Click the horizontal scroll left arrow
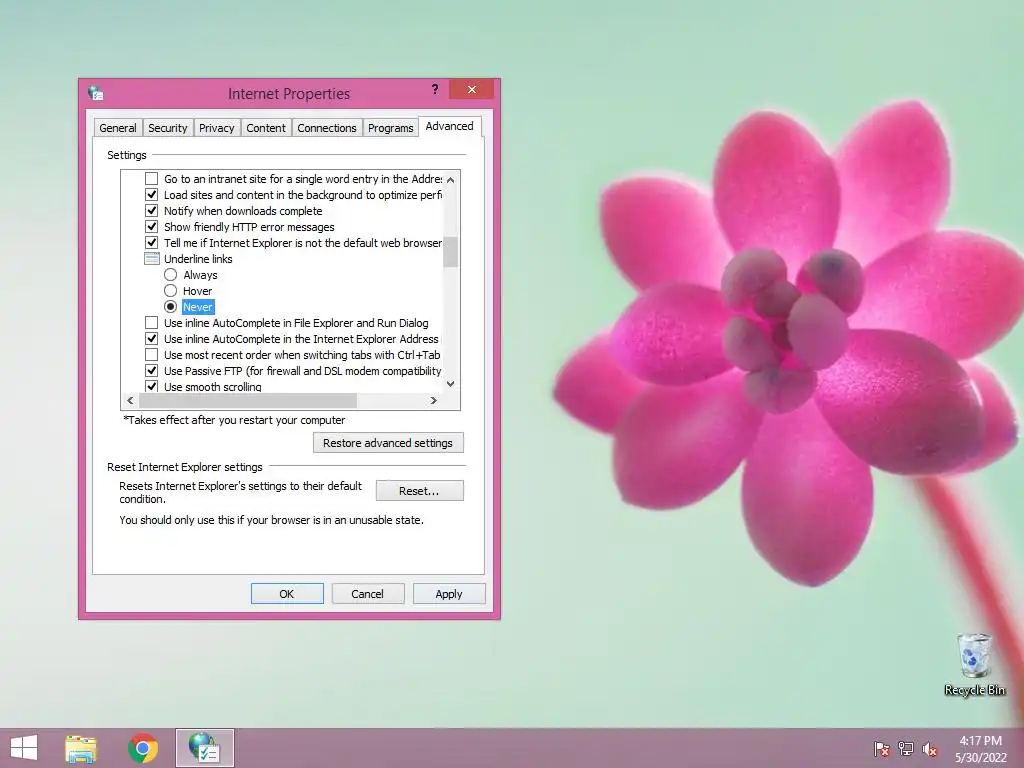 click(130, 400)
